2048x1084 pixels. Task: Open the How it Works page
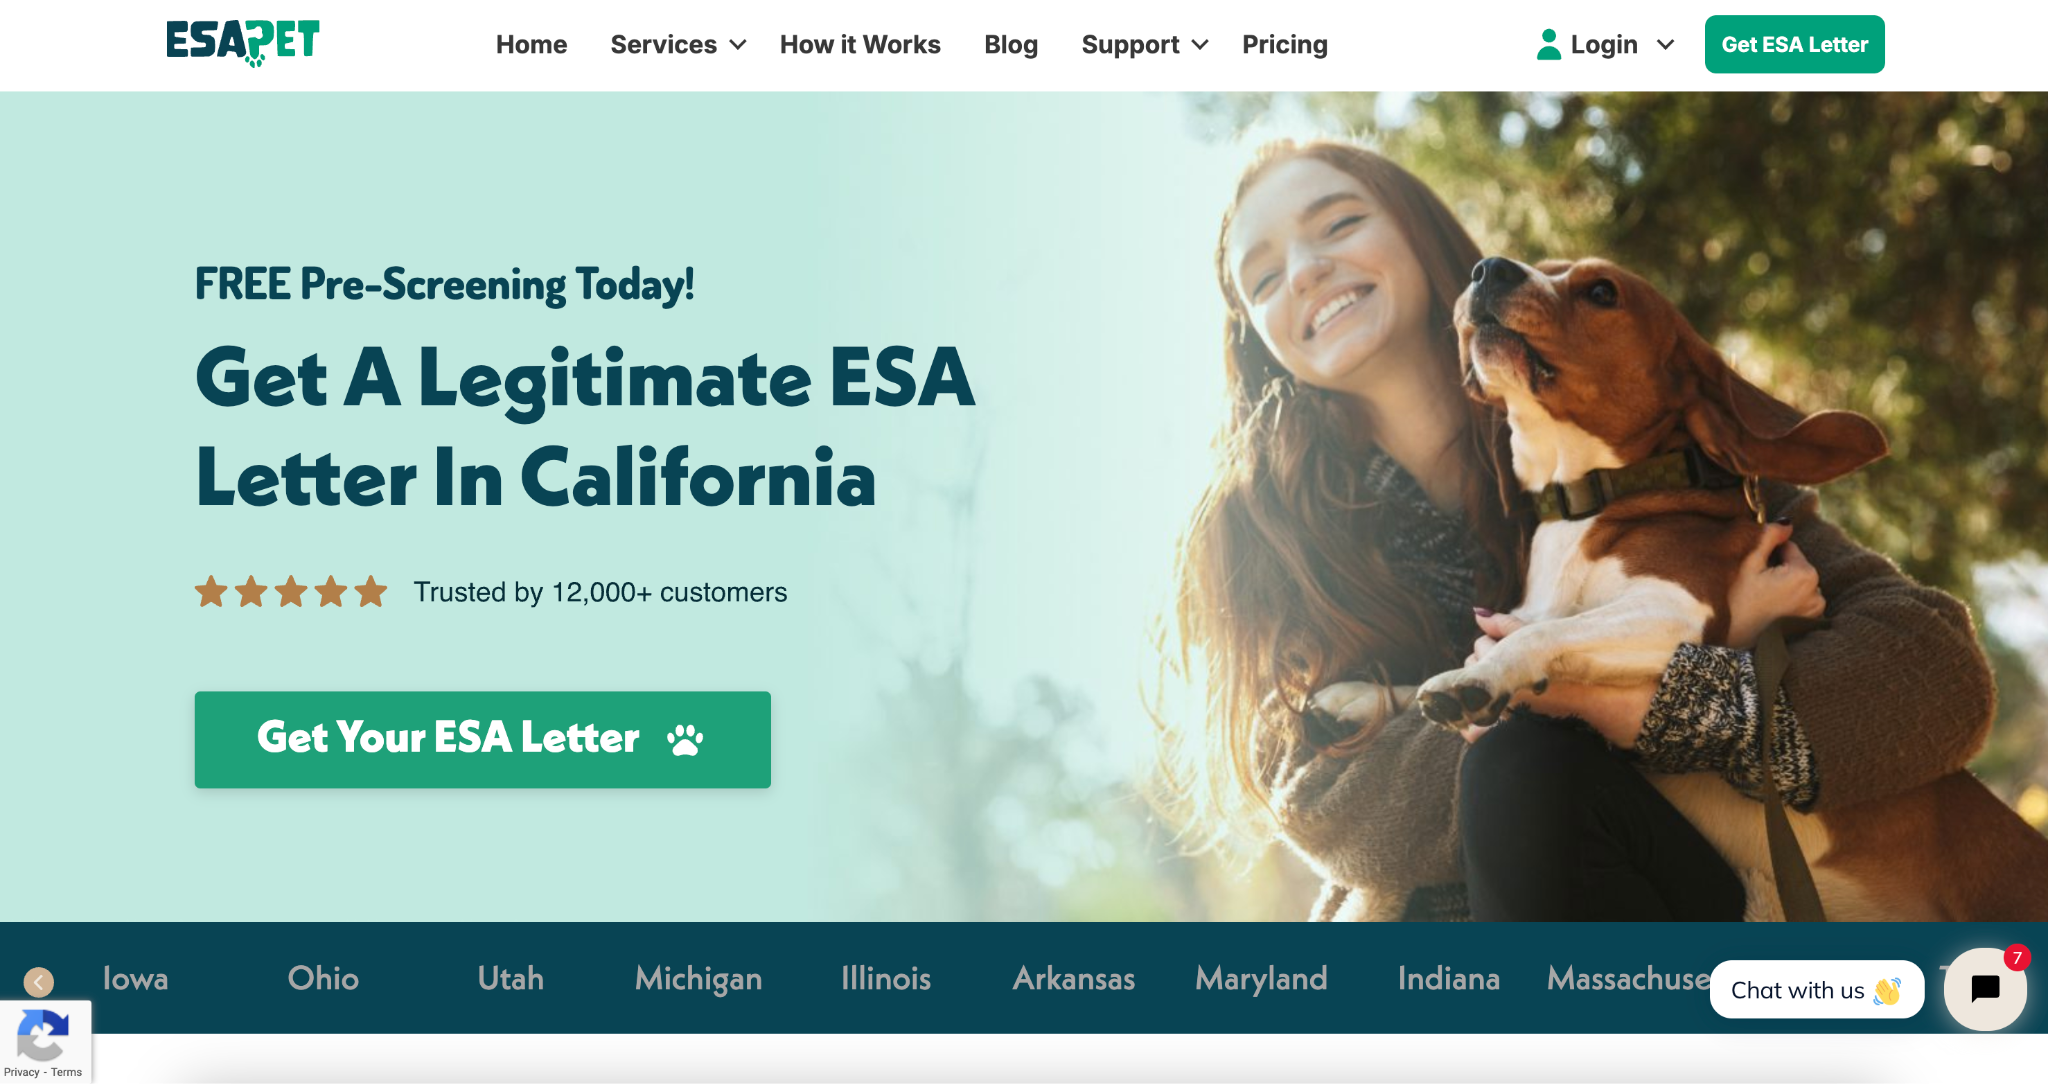click(x=860, y=45)
